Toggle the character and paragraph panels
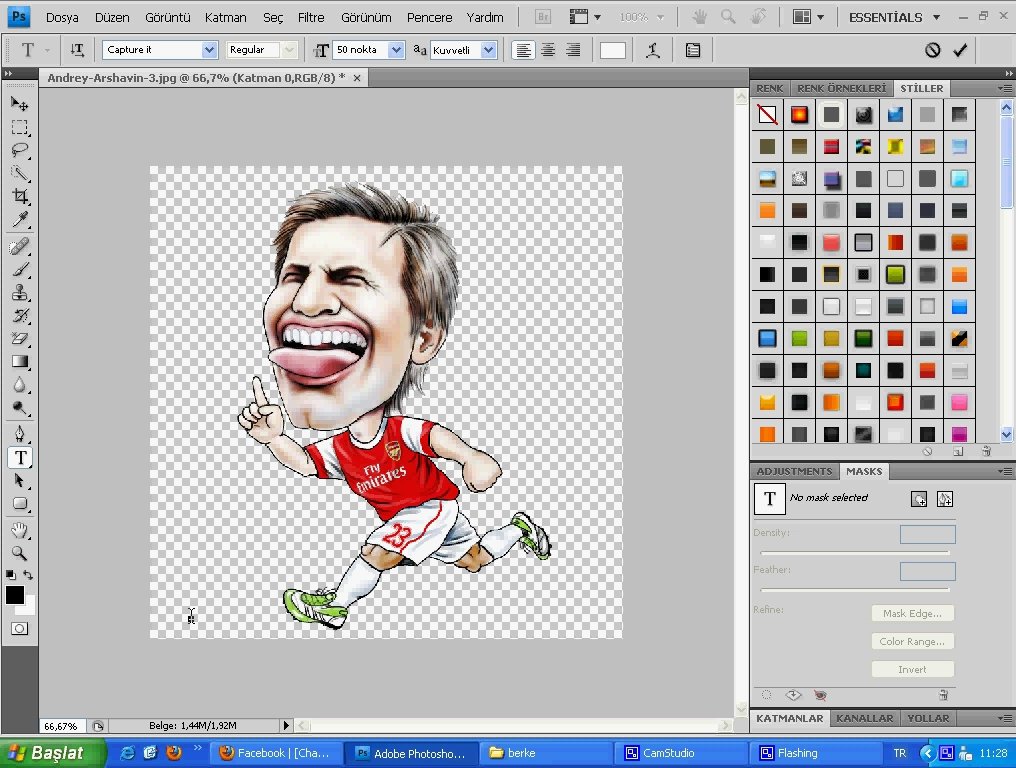1016x768 pixels. 693,50
